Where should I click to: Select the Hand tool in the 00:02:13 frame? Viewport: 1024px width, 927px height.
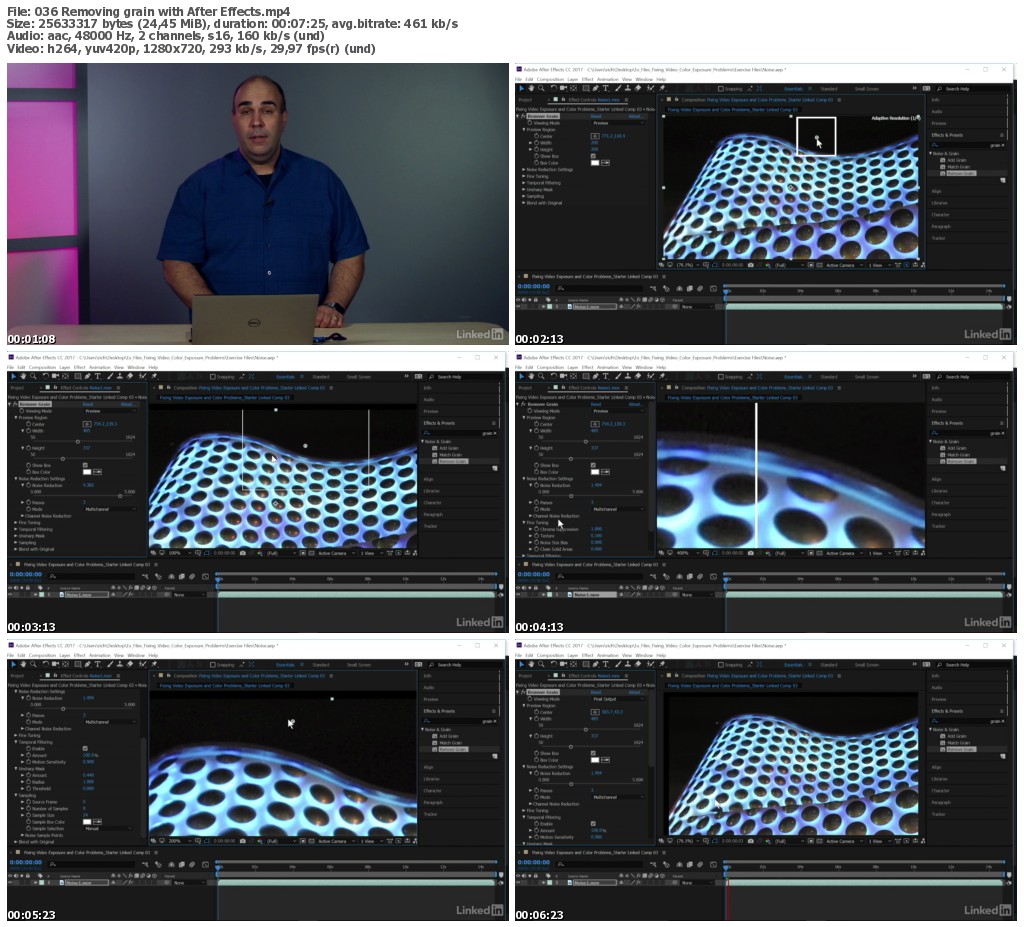point(531,88)
